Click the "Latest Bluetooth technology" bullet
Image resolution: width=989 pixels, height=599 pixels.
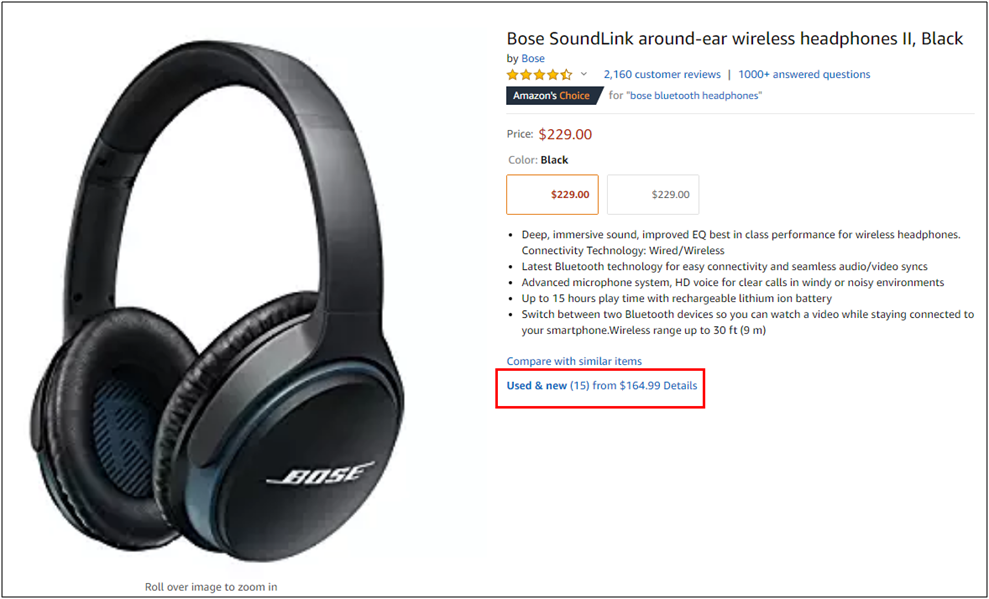pyautogui.click(x=724, y=267)
